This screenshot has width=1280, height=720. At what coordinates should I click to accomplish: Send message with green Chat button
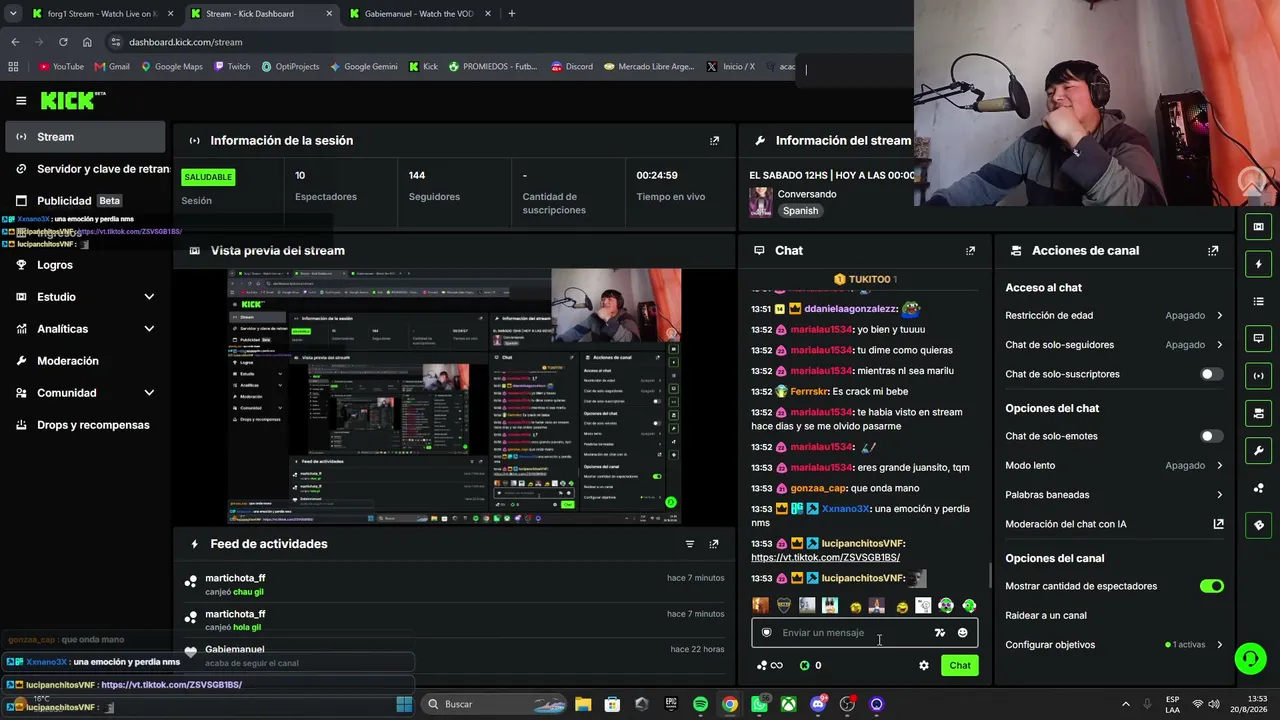click(x=960, y=665)
